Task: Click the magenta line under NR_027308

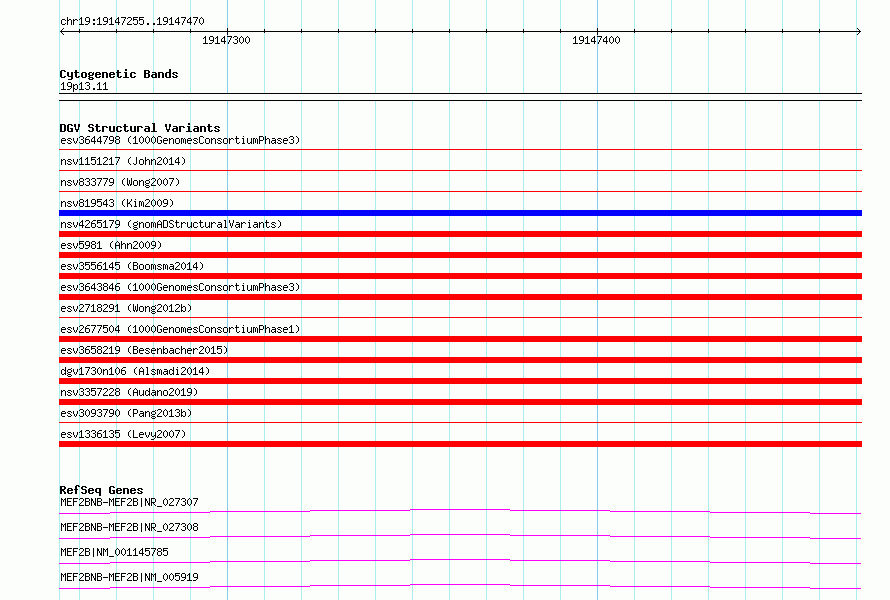Action: pyautogui.click(x=460, y=536)
